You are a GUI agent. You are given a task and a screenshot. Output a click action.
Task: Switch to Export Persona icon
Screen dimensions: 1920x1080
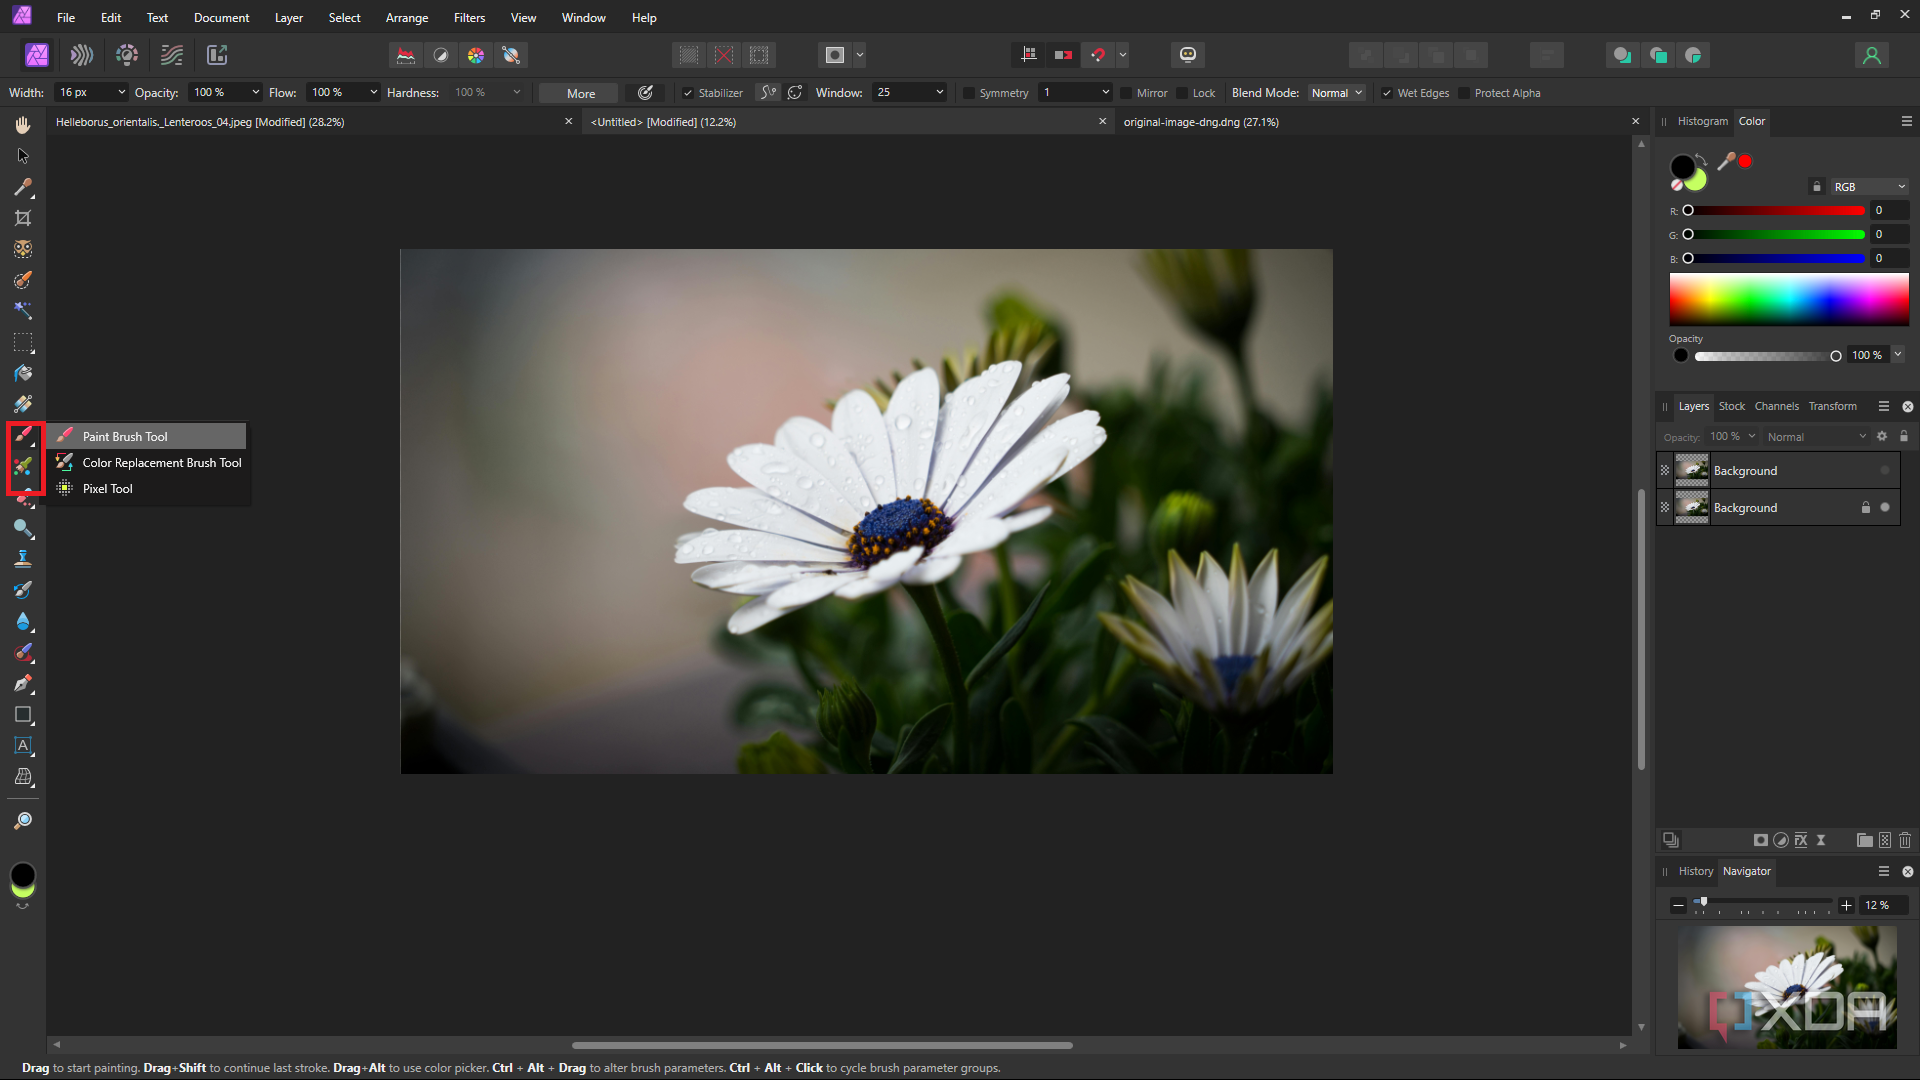[217, 55]
